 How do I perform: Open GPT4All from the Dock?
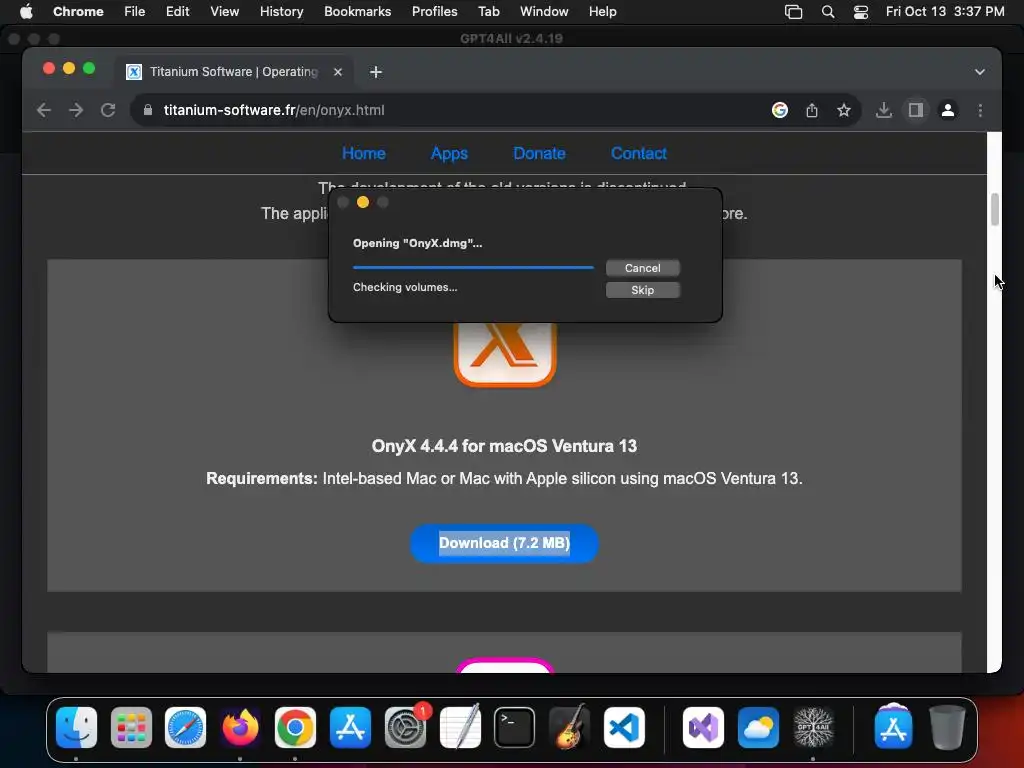[x=813, y=728]
